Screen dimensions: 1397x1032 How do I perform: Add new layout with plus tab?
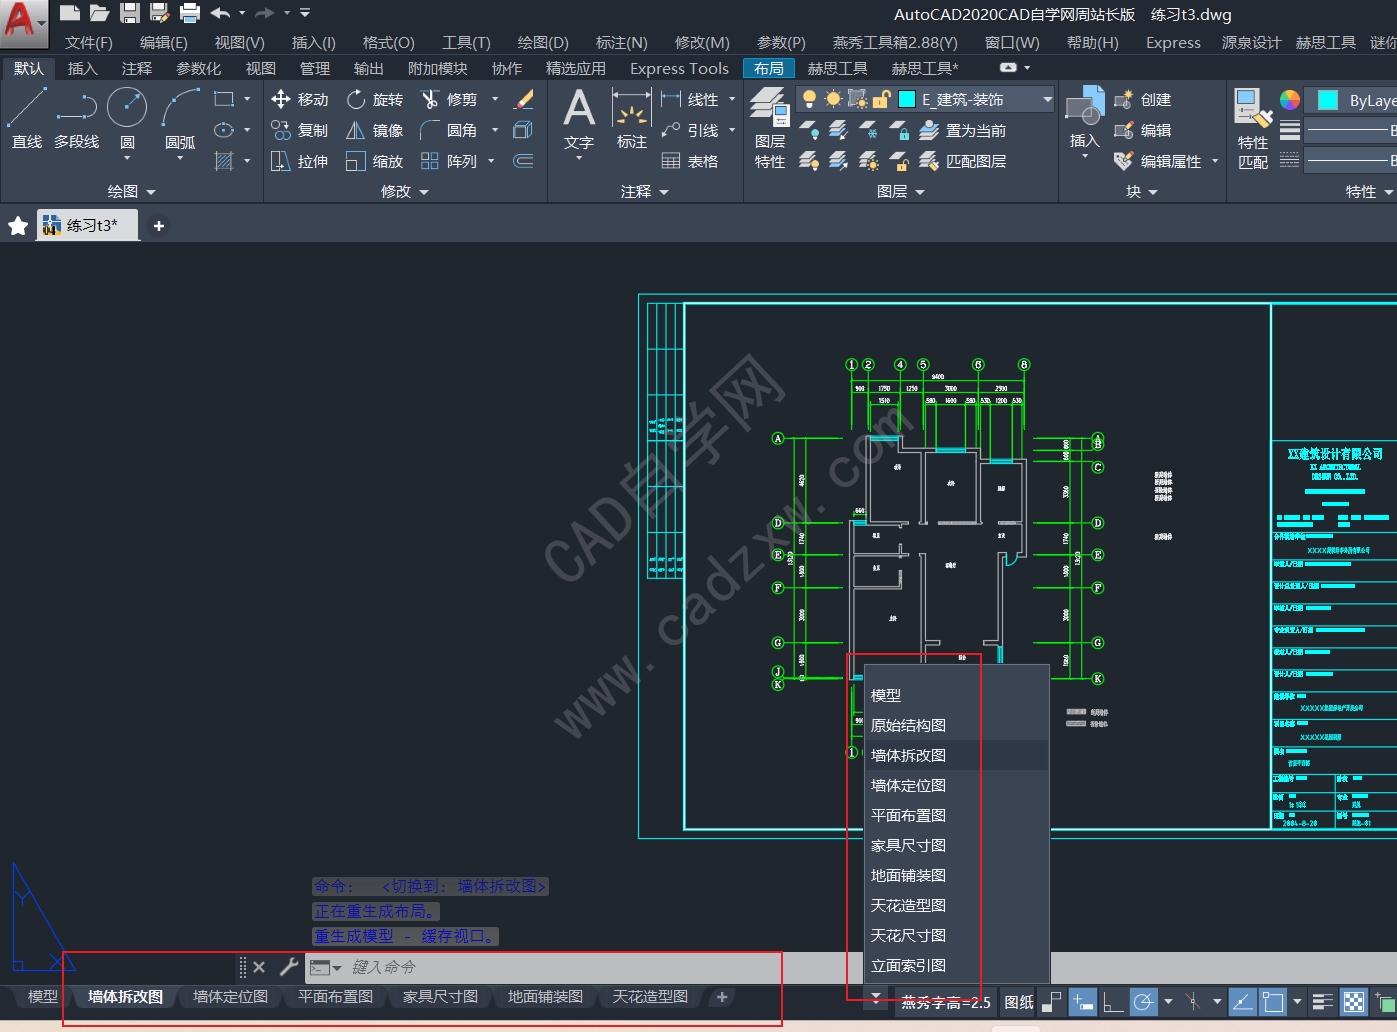click(x=721, y=996)
